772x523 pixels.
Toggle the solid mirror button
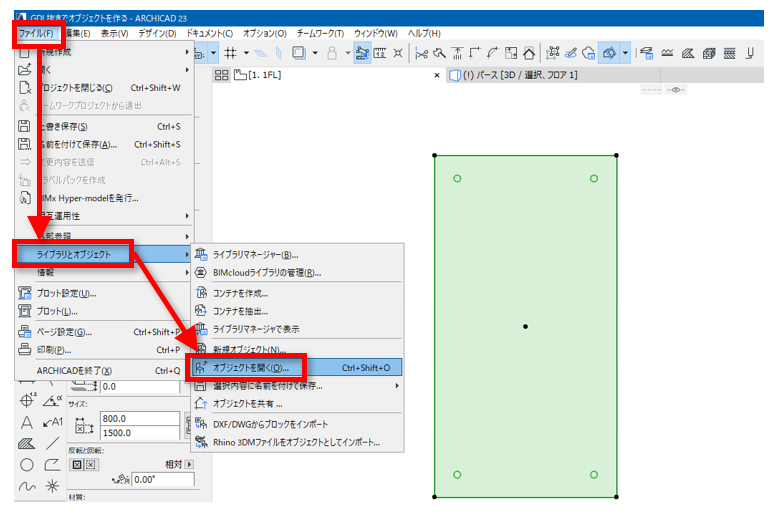77,464
